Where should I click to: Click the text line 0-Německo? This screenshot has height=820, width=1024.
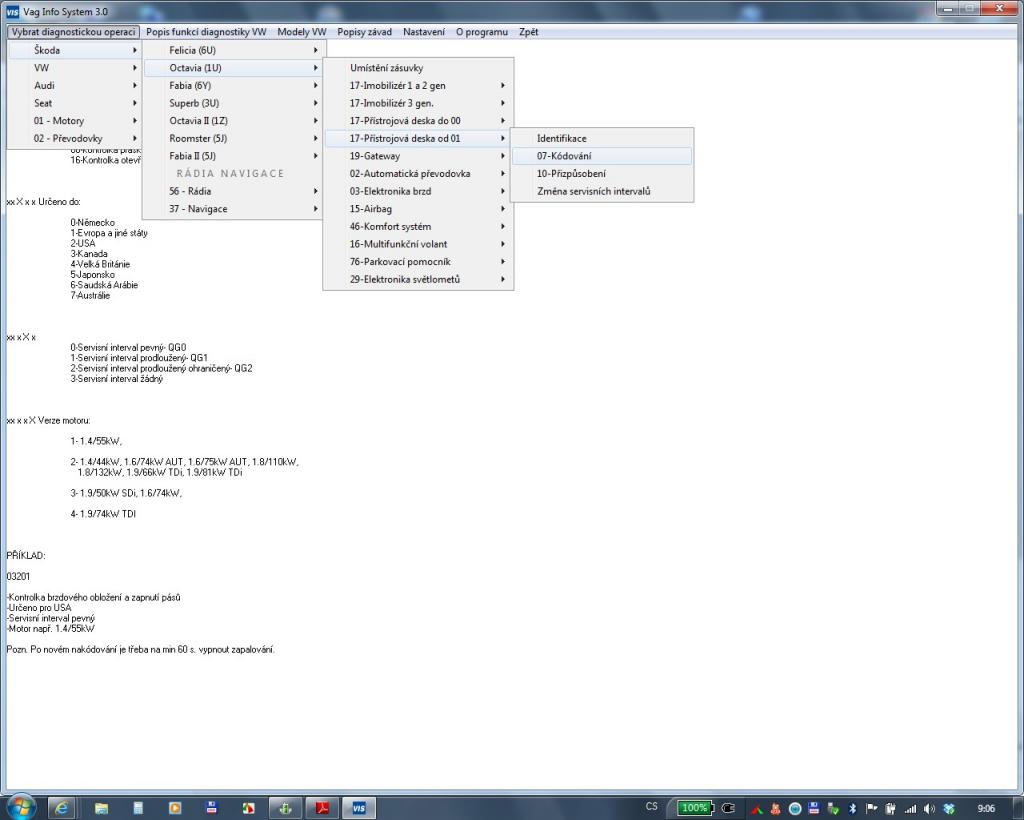tap(93, 223)
